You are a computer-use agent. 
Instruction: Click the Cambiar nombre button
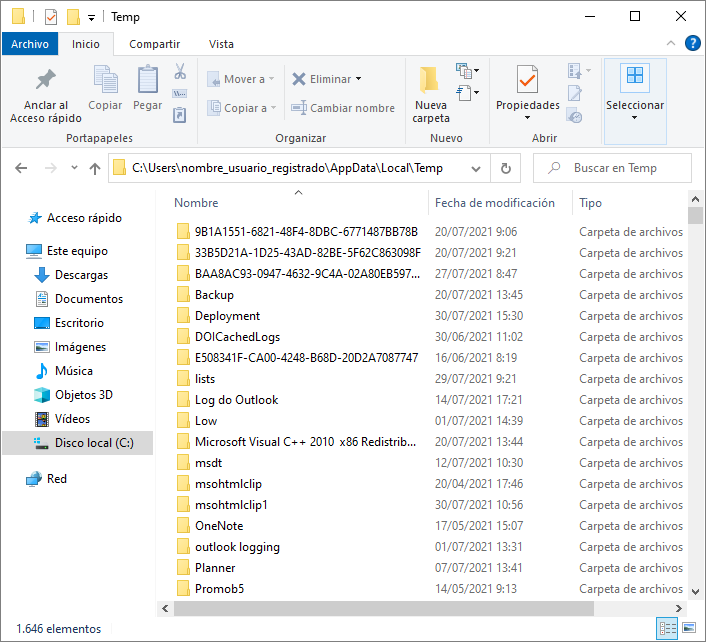point(343,108)
